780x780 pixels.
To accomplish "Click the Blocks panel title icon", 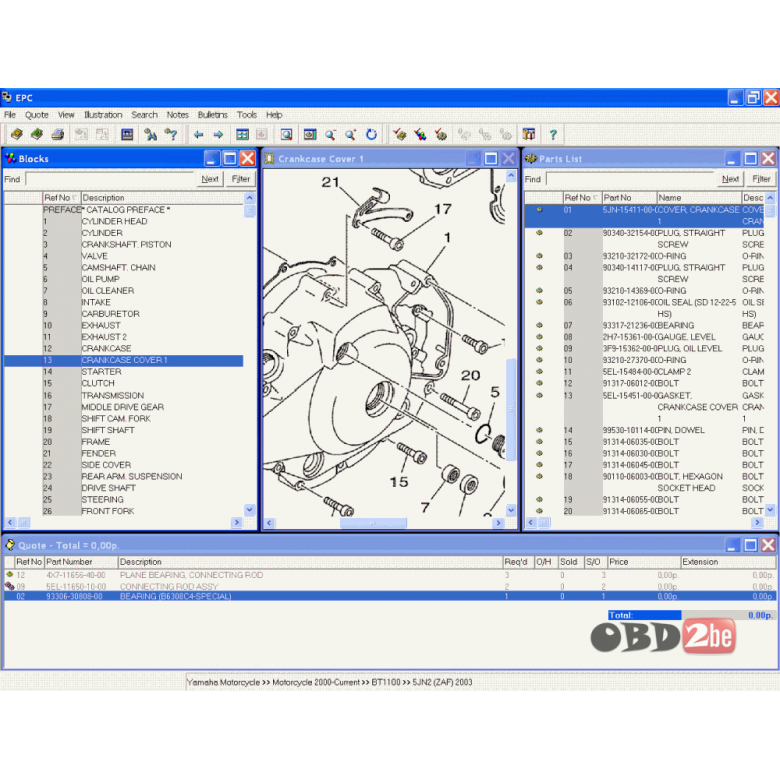I will [10, 159].
